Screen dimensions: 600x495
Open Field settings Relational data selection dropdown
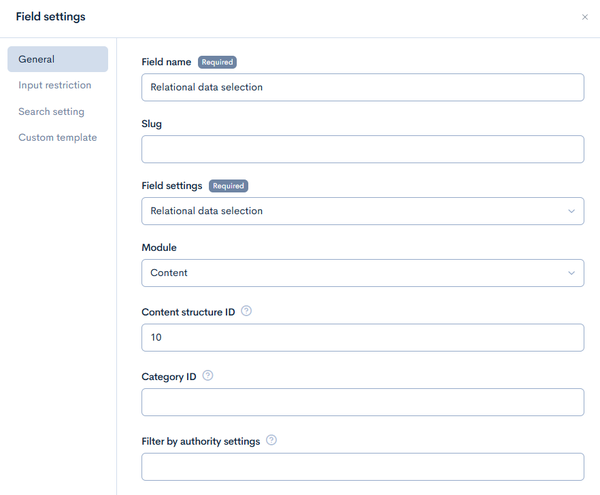[363, 211]
